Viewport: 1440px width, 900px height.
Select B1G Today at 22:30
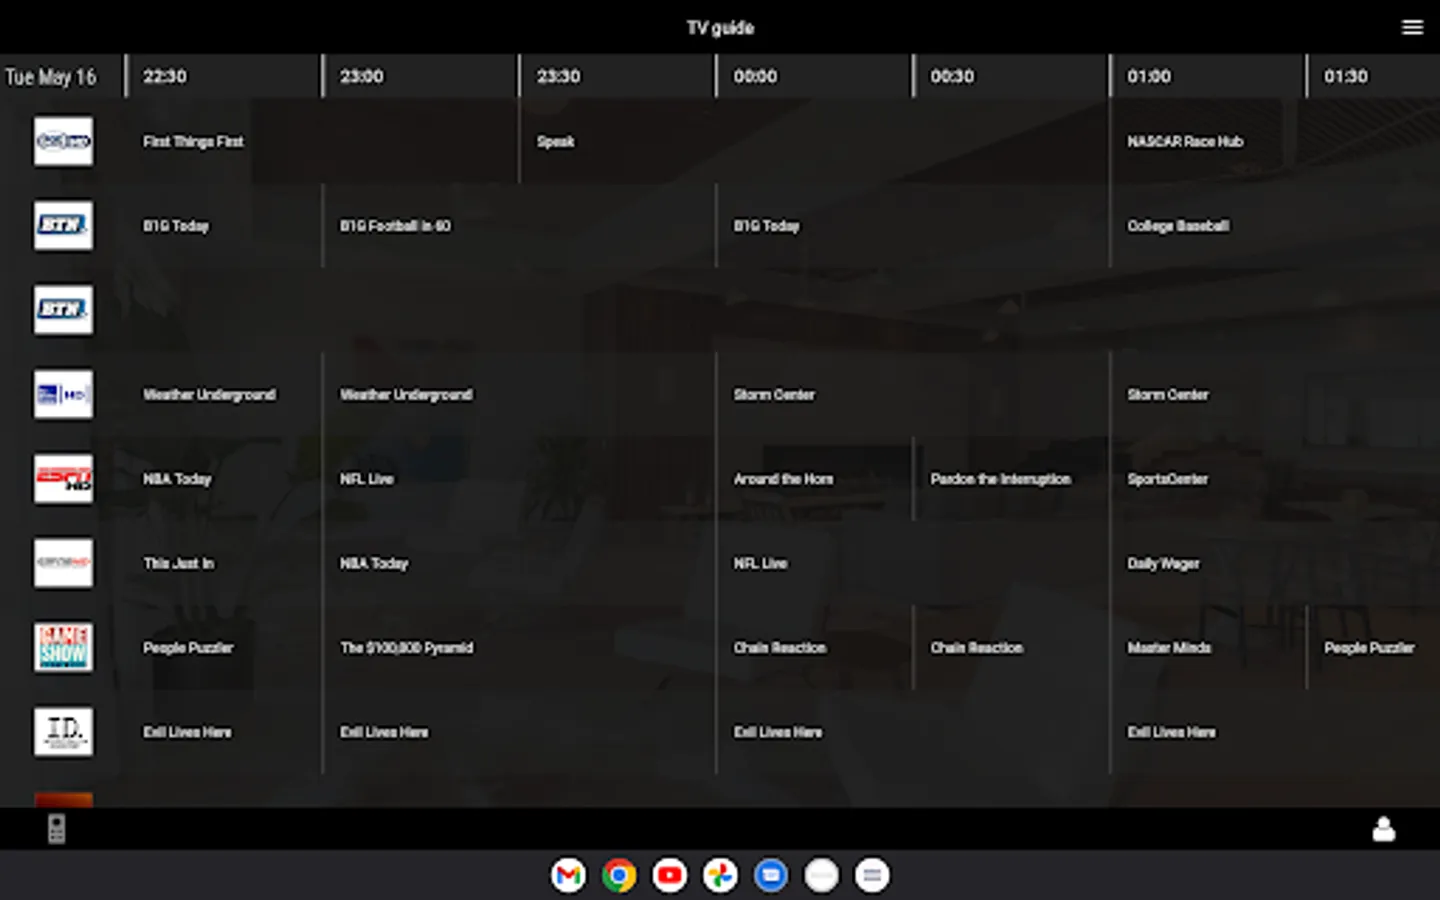[176, 226]
